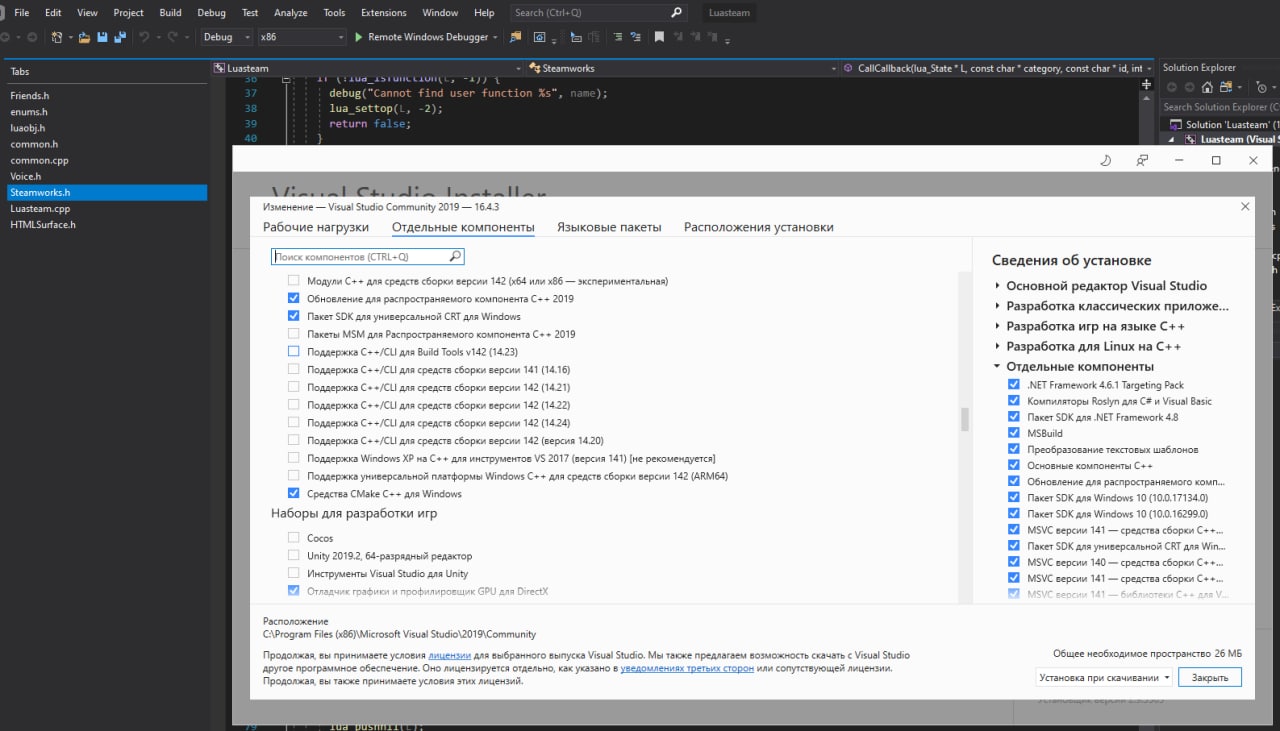Click the Open File folder icon
Image resolution: width=1280 pixels, height=731 pixels.
point(85,37)
